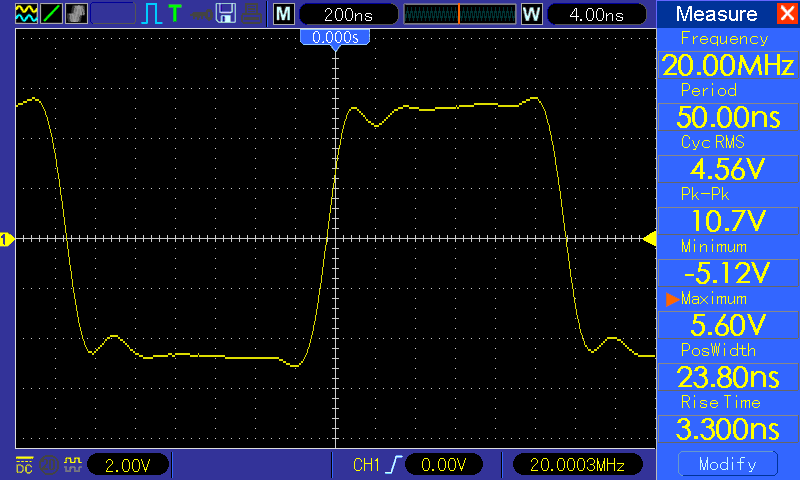Click the Frequency label
800x480 pixels.
(x=724, y=39)
